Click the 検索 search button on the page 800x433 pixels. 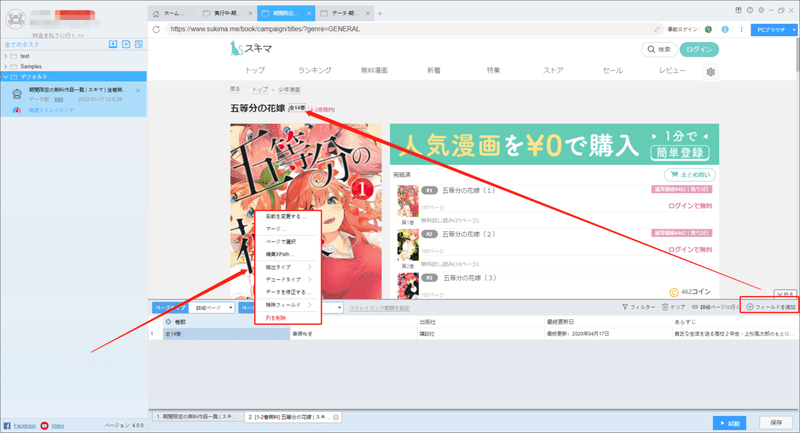coord(659,49)
